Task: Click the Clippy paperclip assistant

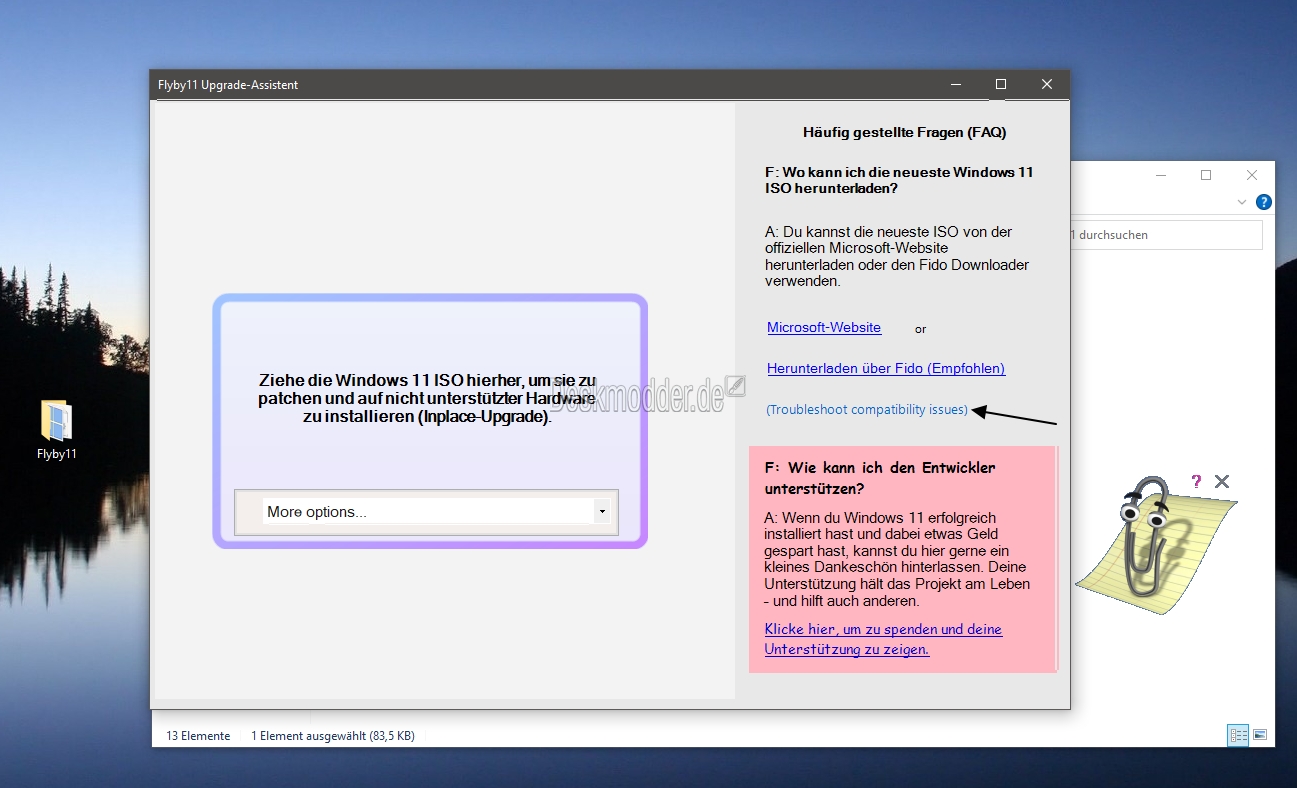Action: tap(1143, 535)
